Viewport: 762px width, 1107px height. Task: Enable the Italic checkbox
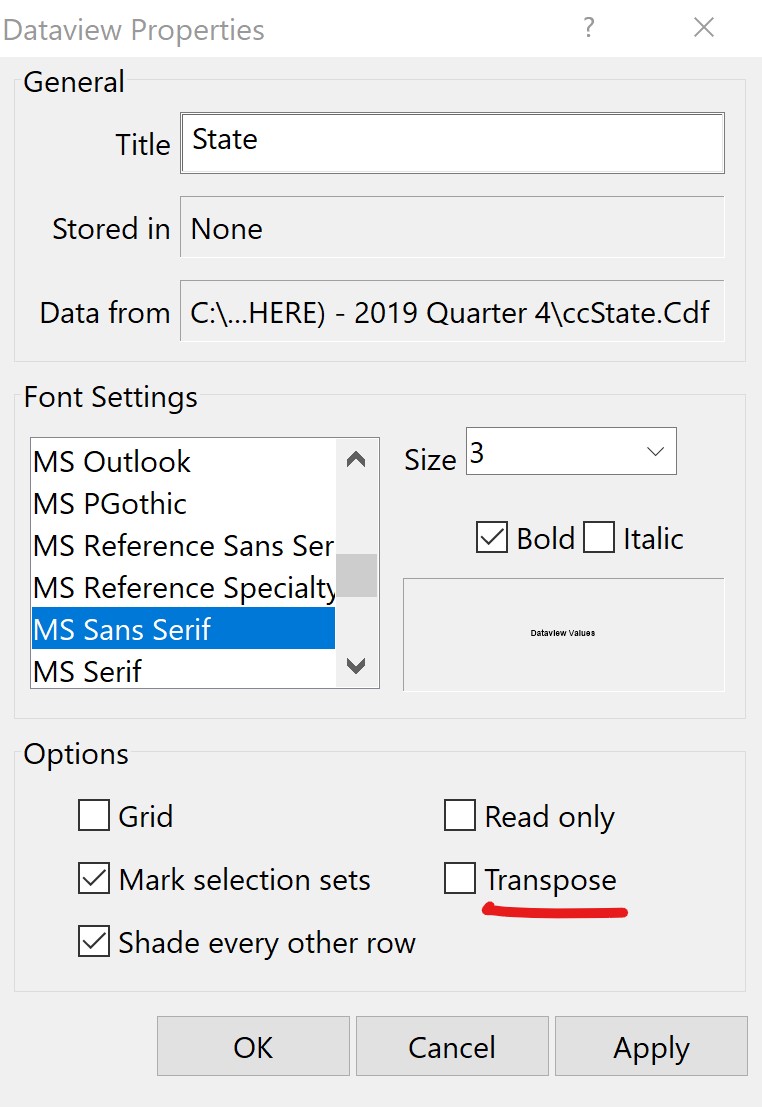pos(599,538)
